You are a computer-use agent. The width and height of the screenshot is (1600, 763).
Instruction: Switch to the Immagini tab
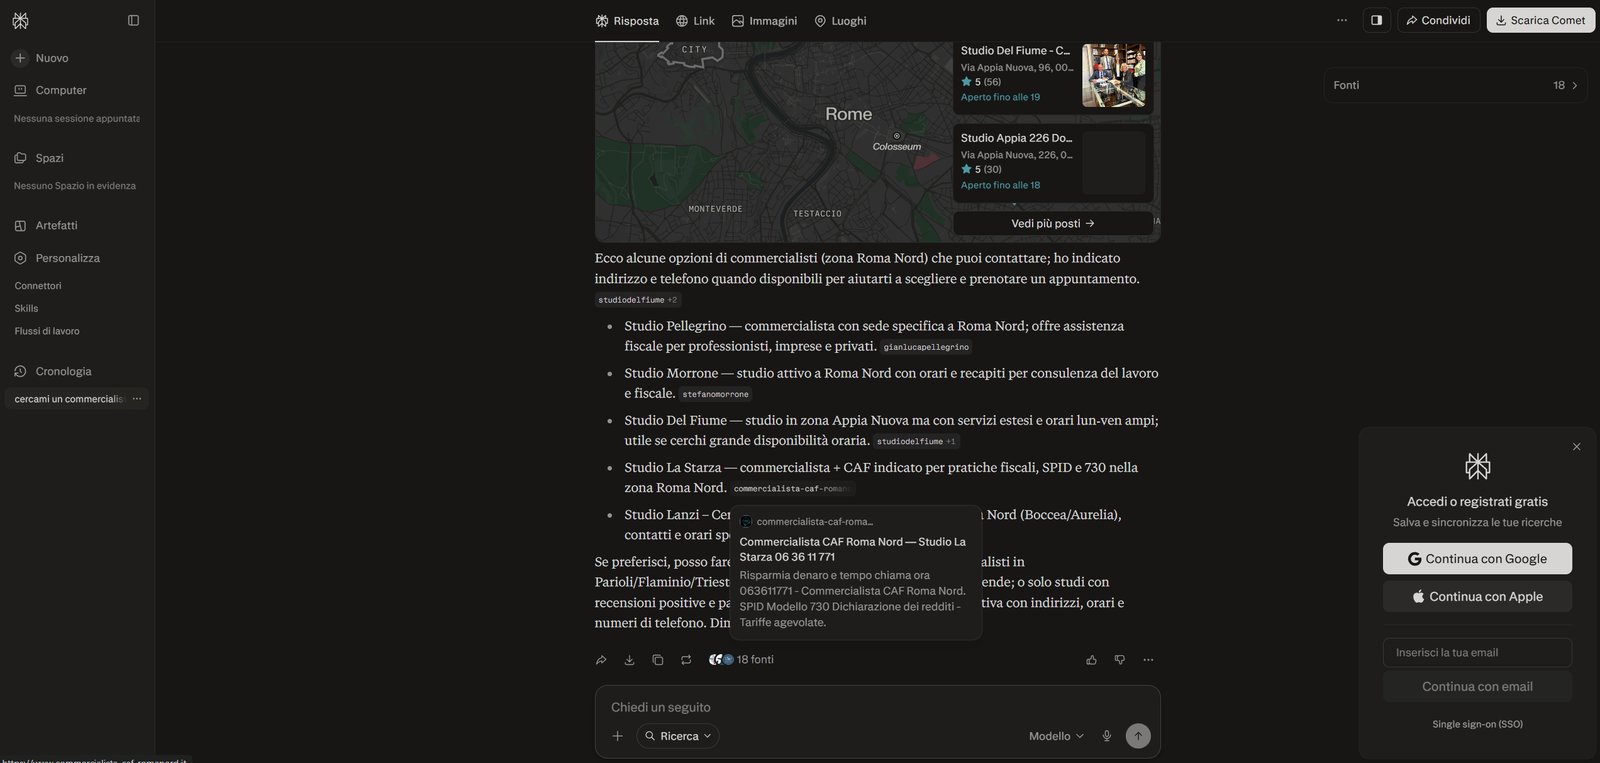click(x=764, y=20)
